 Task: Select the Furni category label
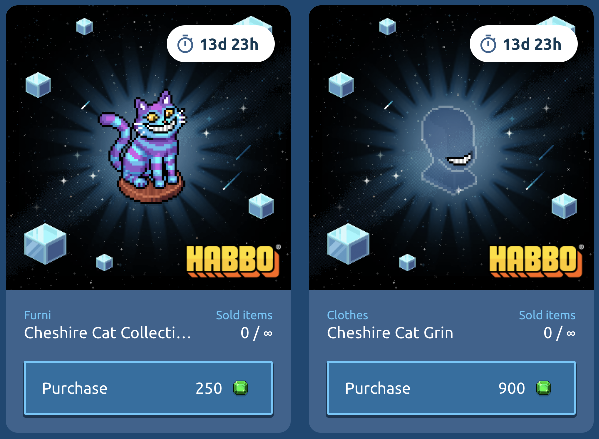coord(37,315)
